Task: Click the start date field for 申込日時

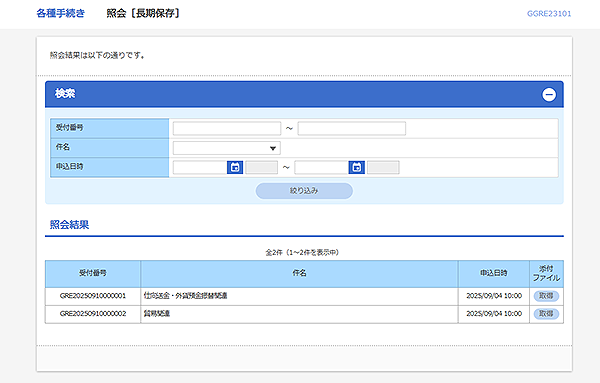Action: pos(200,167)
